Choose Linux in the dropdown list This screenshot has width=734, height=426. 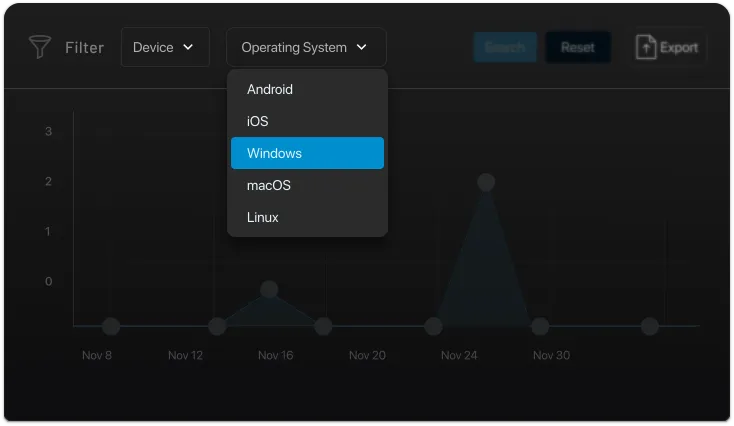(263, 217)
